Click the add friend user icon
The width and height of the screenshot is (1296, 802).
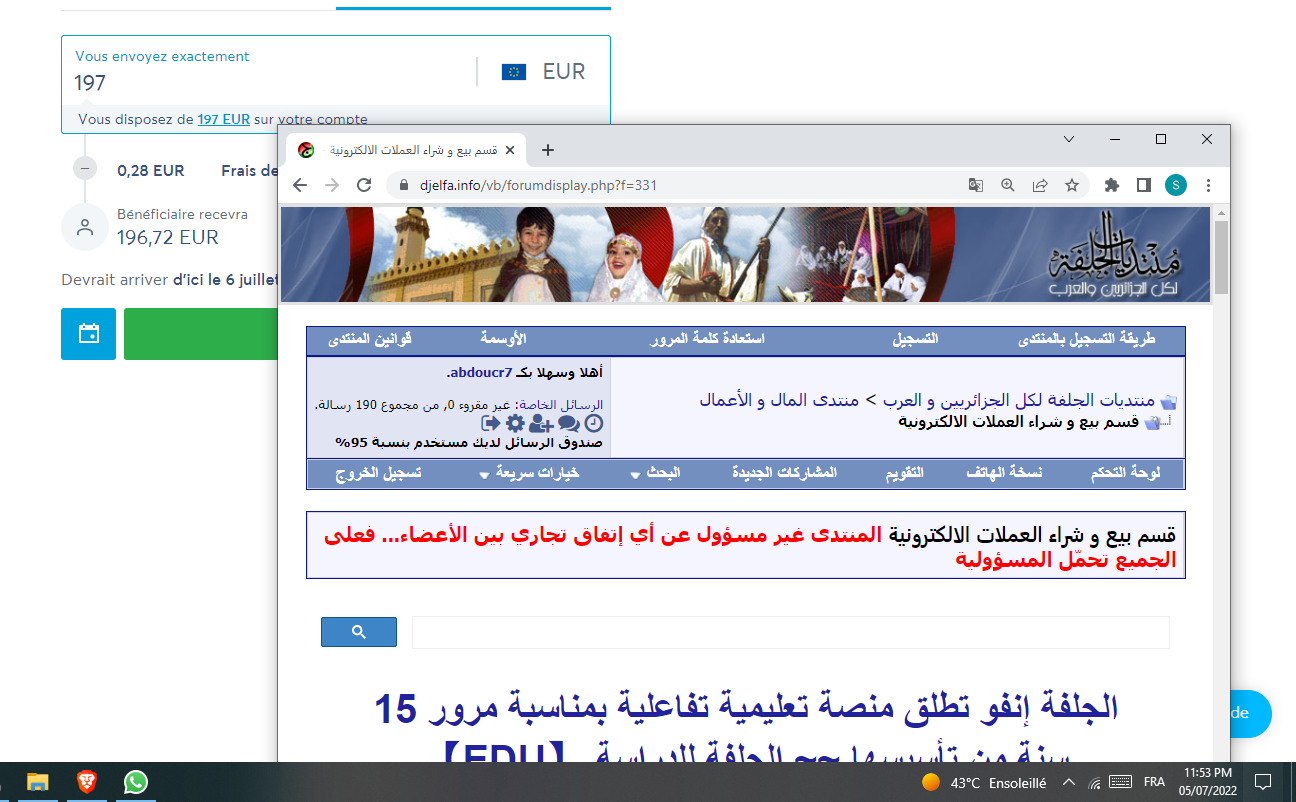541,423
